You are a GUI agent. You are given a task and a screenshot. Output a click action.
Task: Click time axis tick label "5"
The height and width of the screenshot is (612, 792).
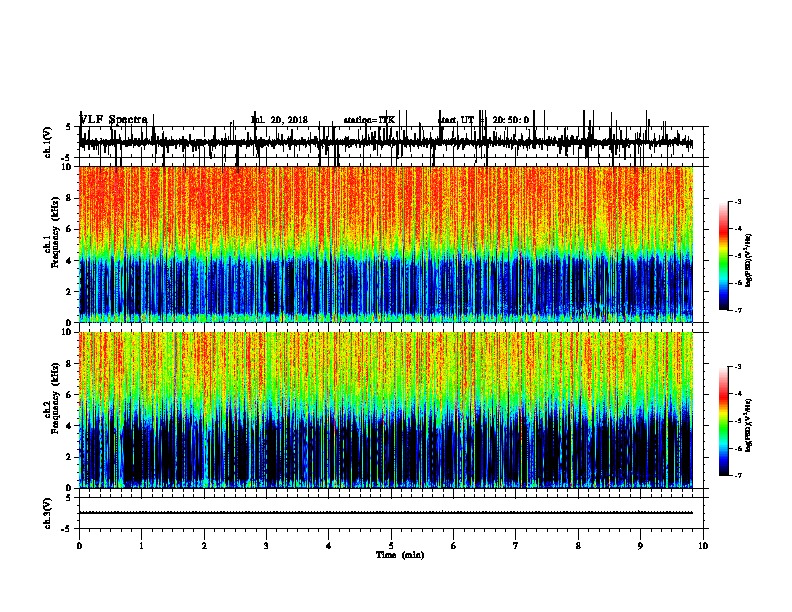(x=391, y=545)
